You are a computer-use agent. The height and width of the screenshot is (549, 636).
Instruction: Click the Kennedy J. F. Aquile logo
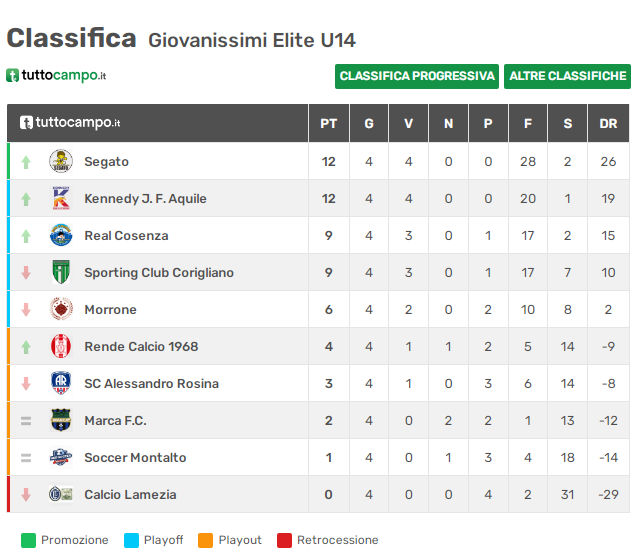coord(61,198)
